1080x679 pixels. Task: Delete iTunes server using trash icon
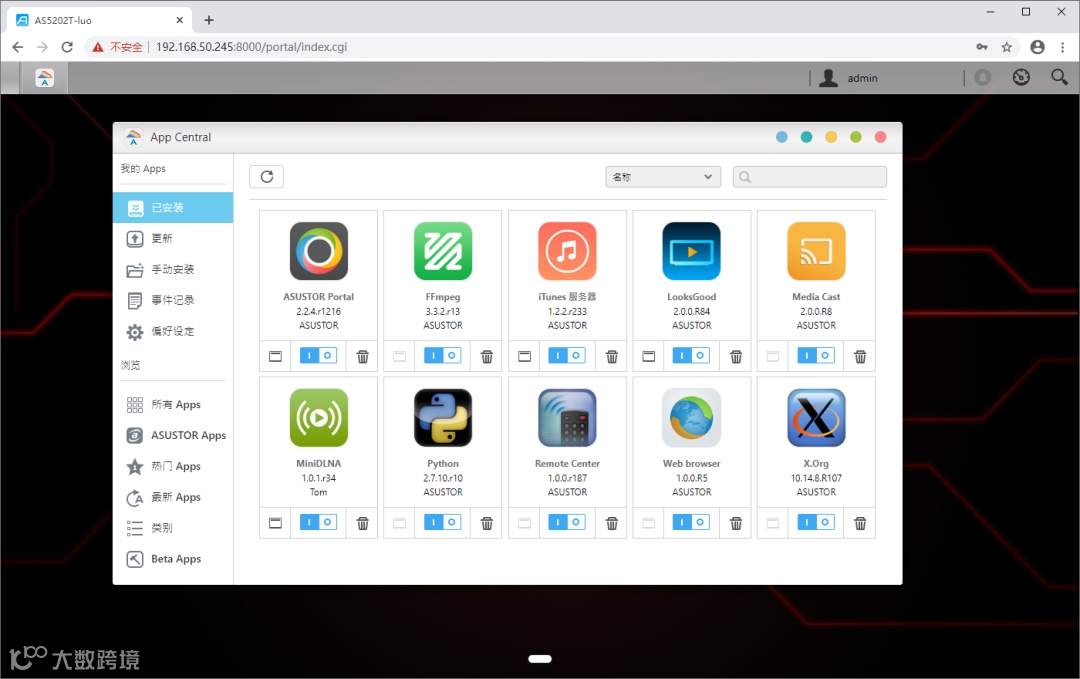pyautogui.click(x=612, y=356)
